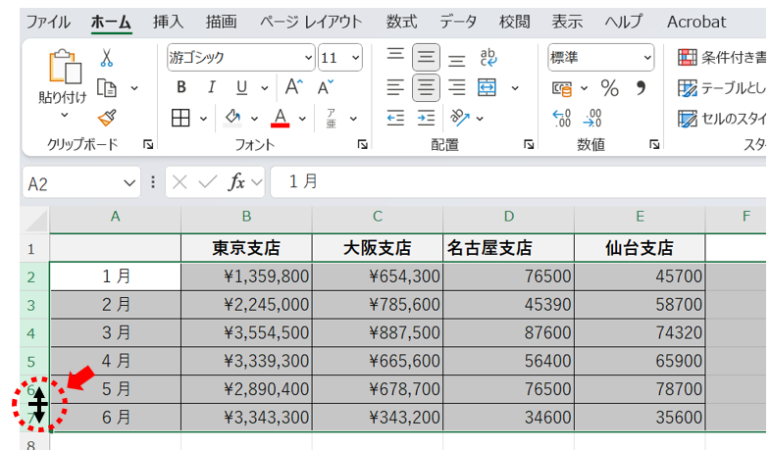Decrease indent in cell

pos(395,118)
